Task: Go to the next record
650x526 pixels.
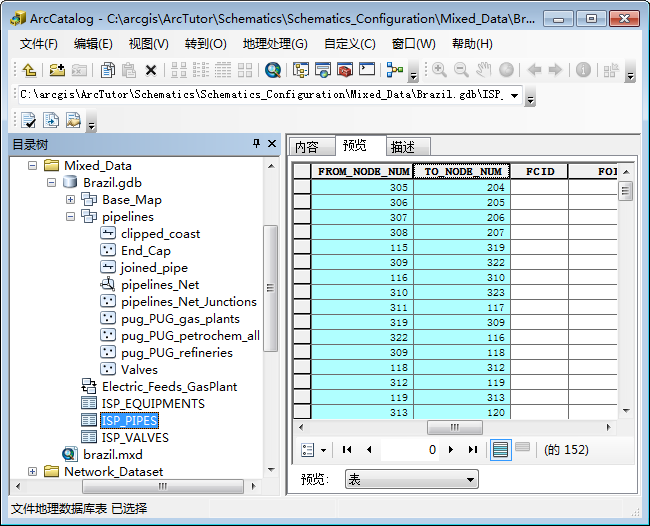Action: [x=451, y=450]
